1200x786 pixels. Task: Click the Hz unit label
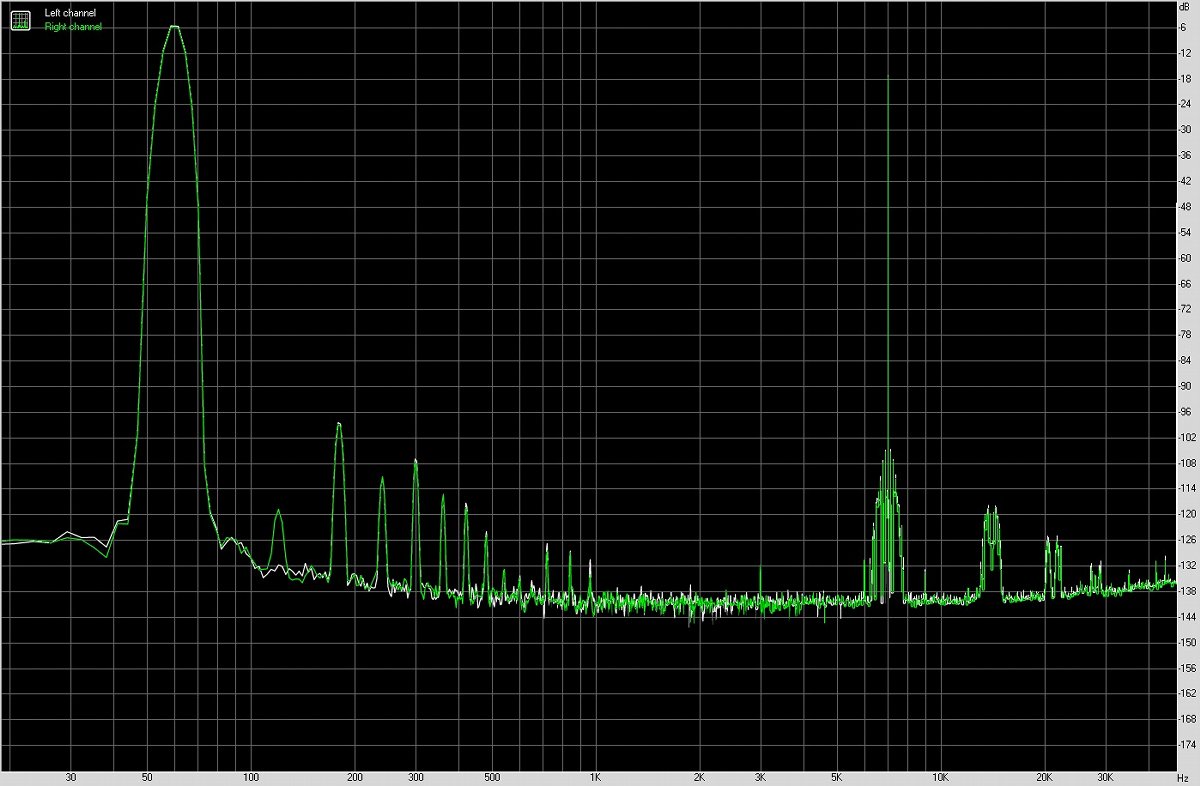[1184, 777]
